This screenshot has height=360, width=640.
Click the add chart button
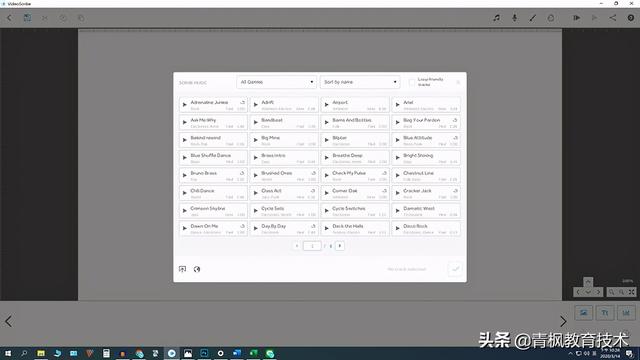(x=626, y=313)
